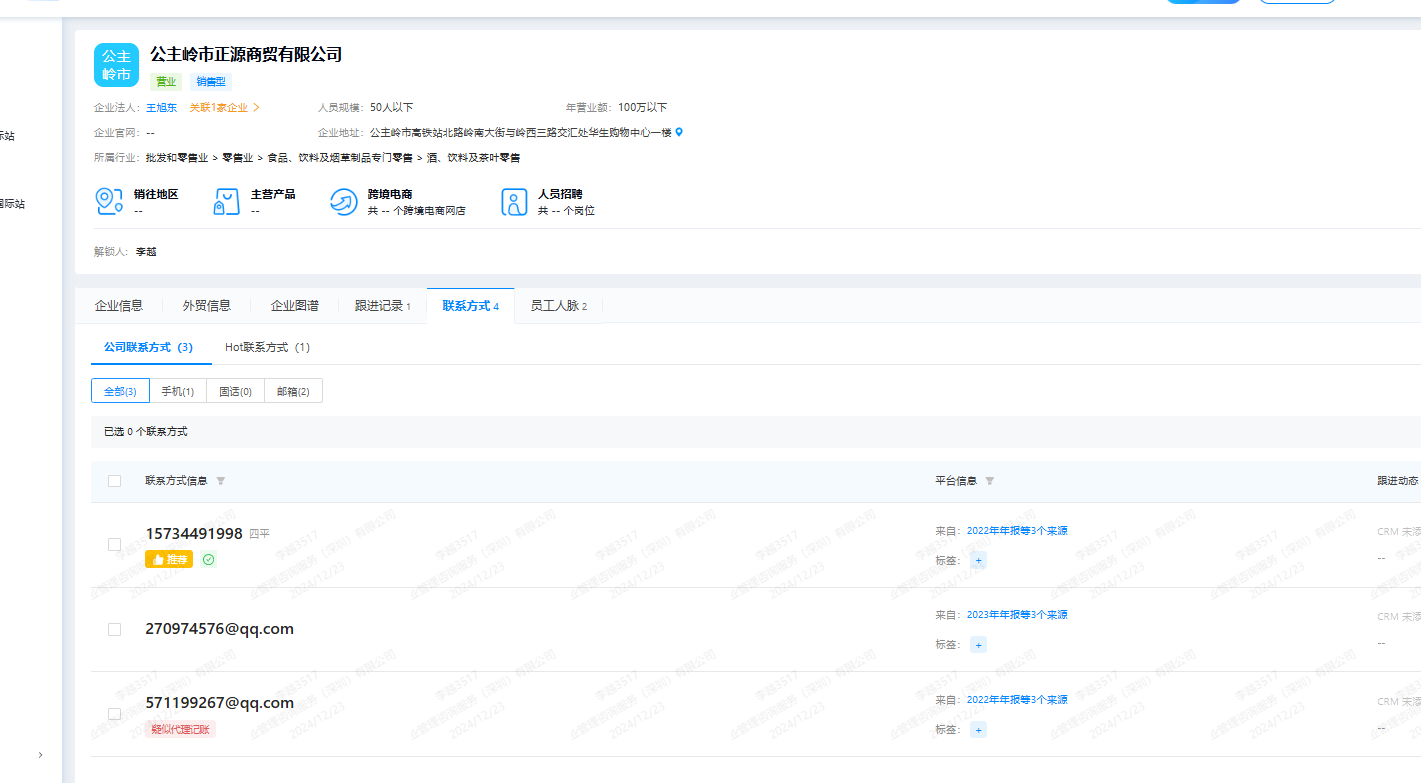Click the filter icon next to 联系方式信息
The height and width of the screenshot is (783, 1421).
click(x=221, y=481)
